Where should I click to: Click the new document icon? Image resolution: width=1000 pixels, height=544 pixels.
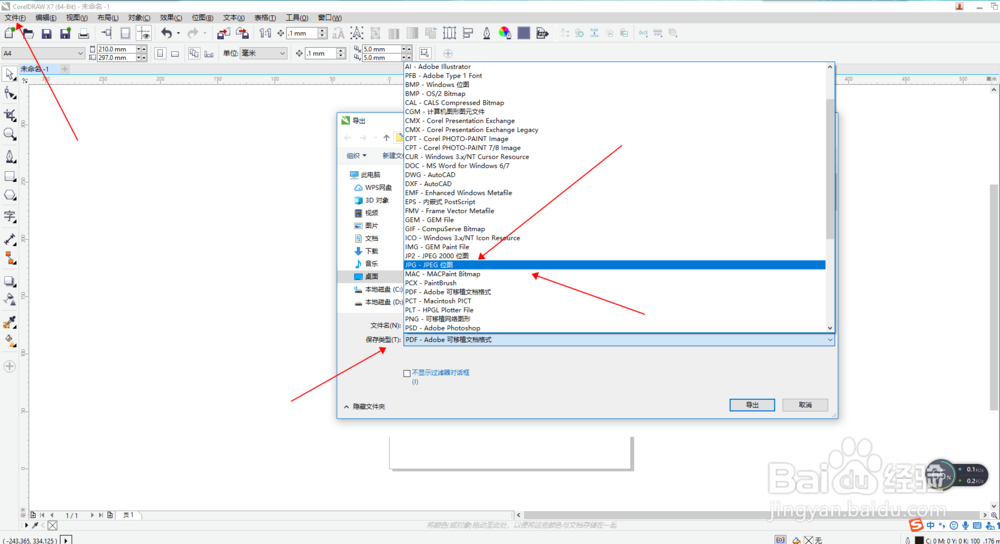pos(10,33)
